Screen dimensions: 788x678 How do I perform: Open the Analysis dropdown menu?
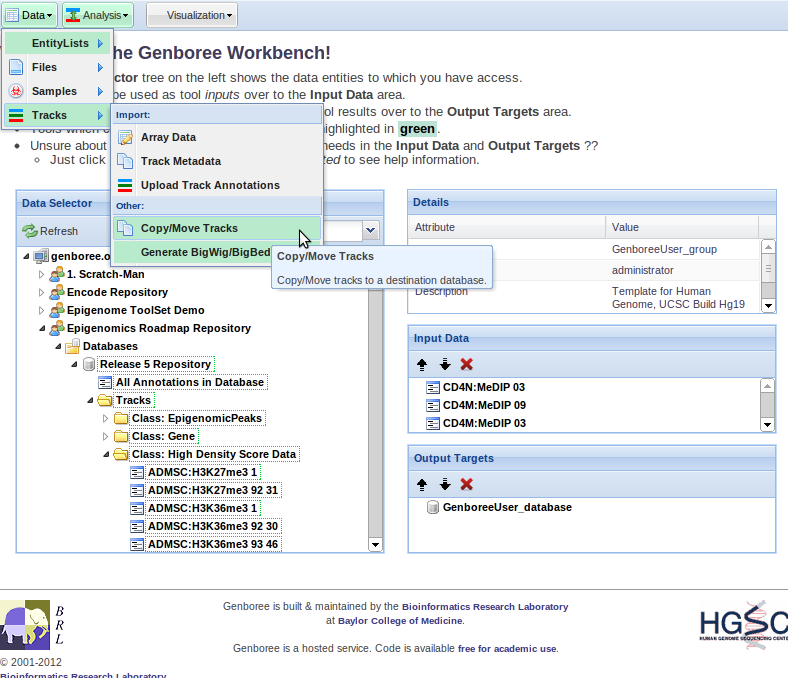[97, 15]
